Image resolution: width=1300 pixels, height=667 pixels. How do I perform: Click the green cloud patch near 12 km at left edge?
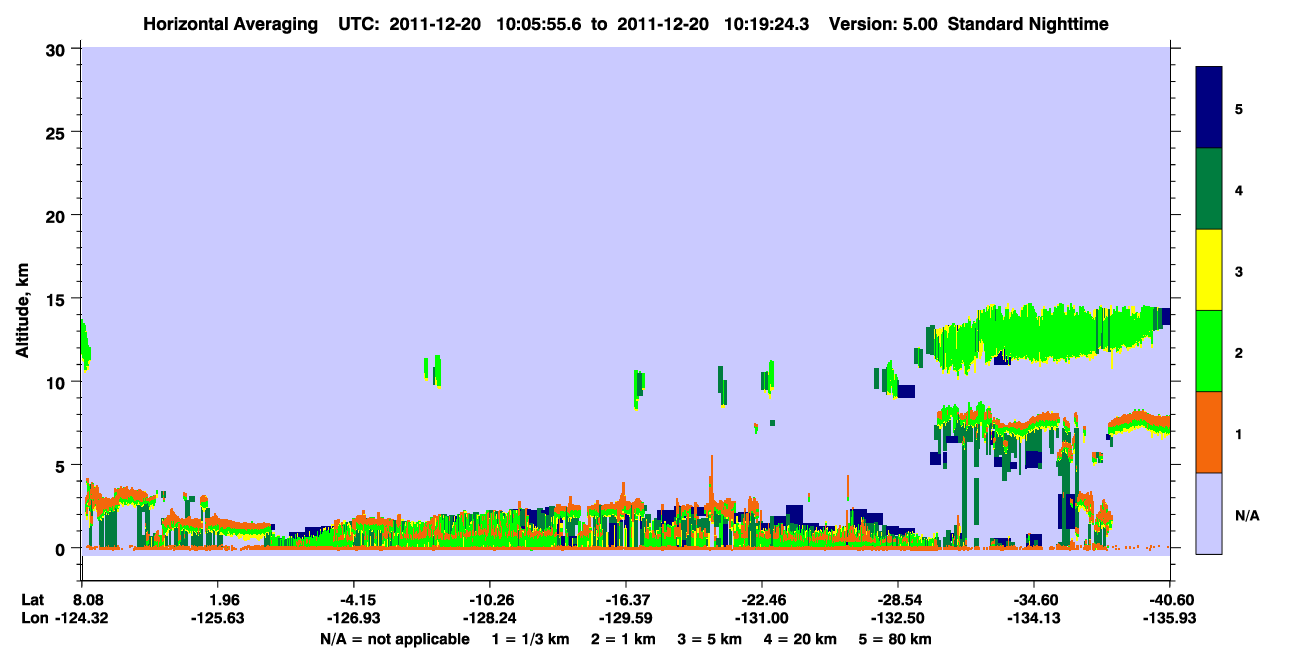[x=86, y=345]
